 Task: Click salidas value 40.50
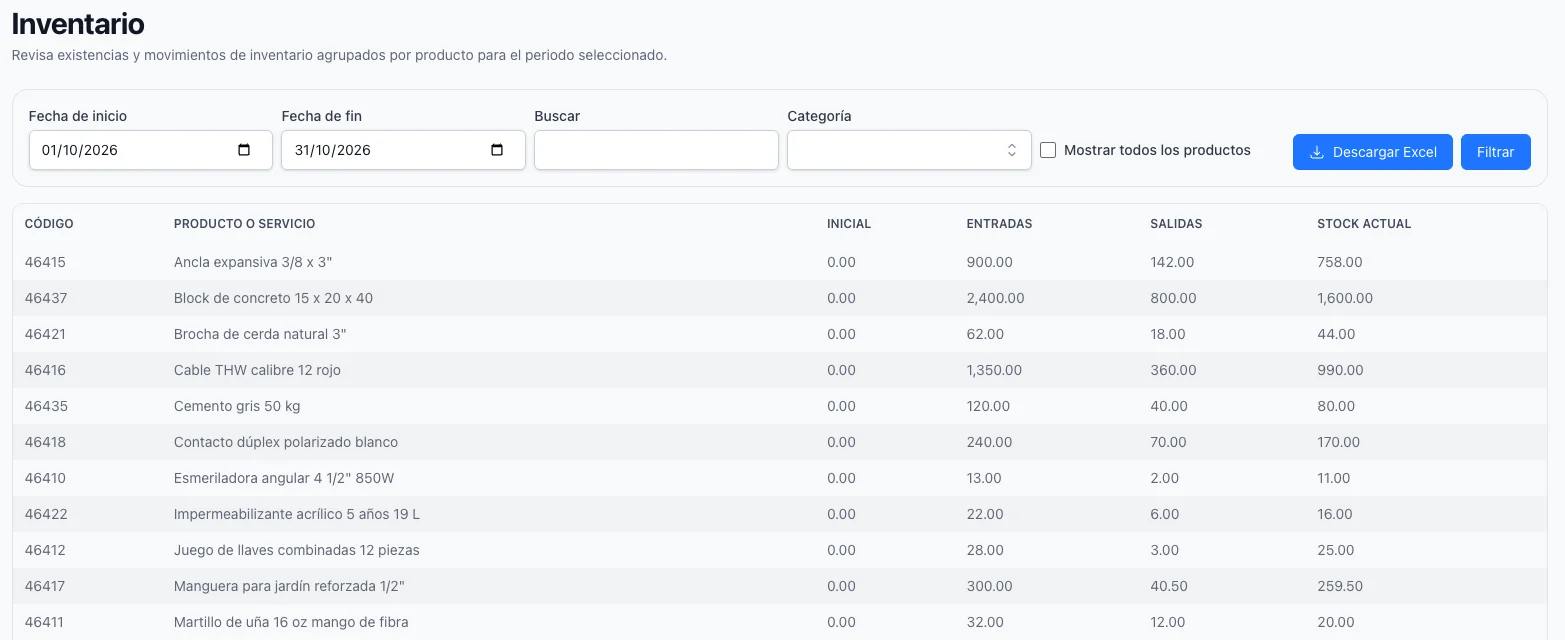pyautogui.click(x=1170, y=586)
